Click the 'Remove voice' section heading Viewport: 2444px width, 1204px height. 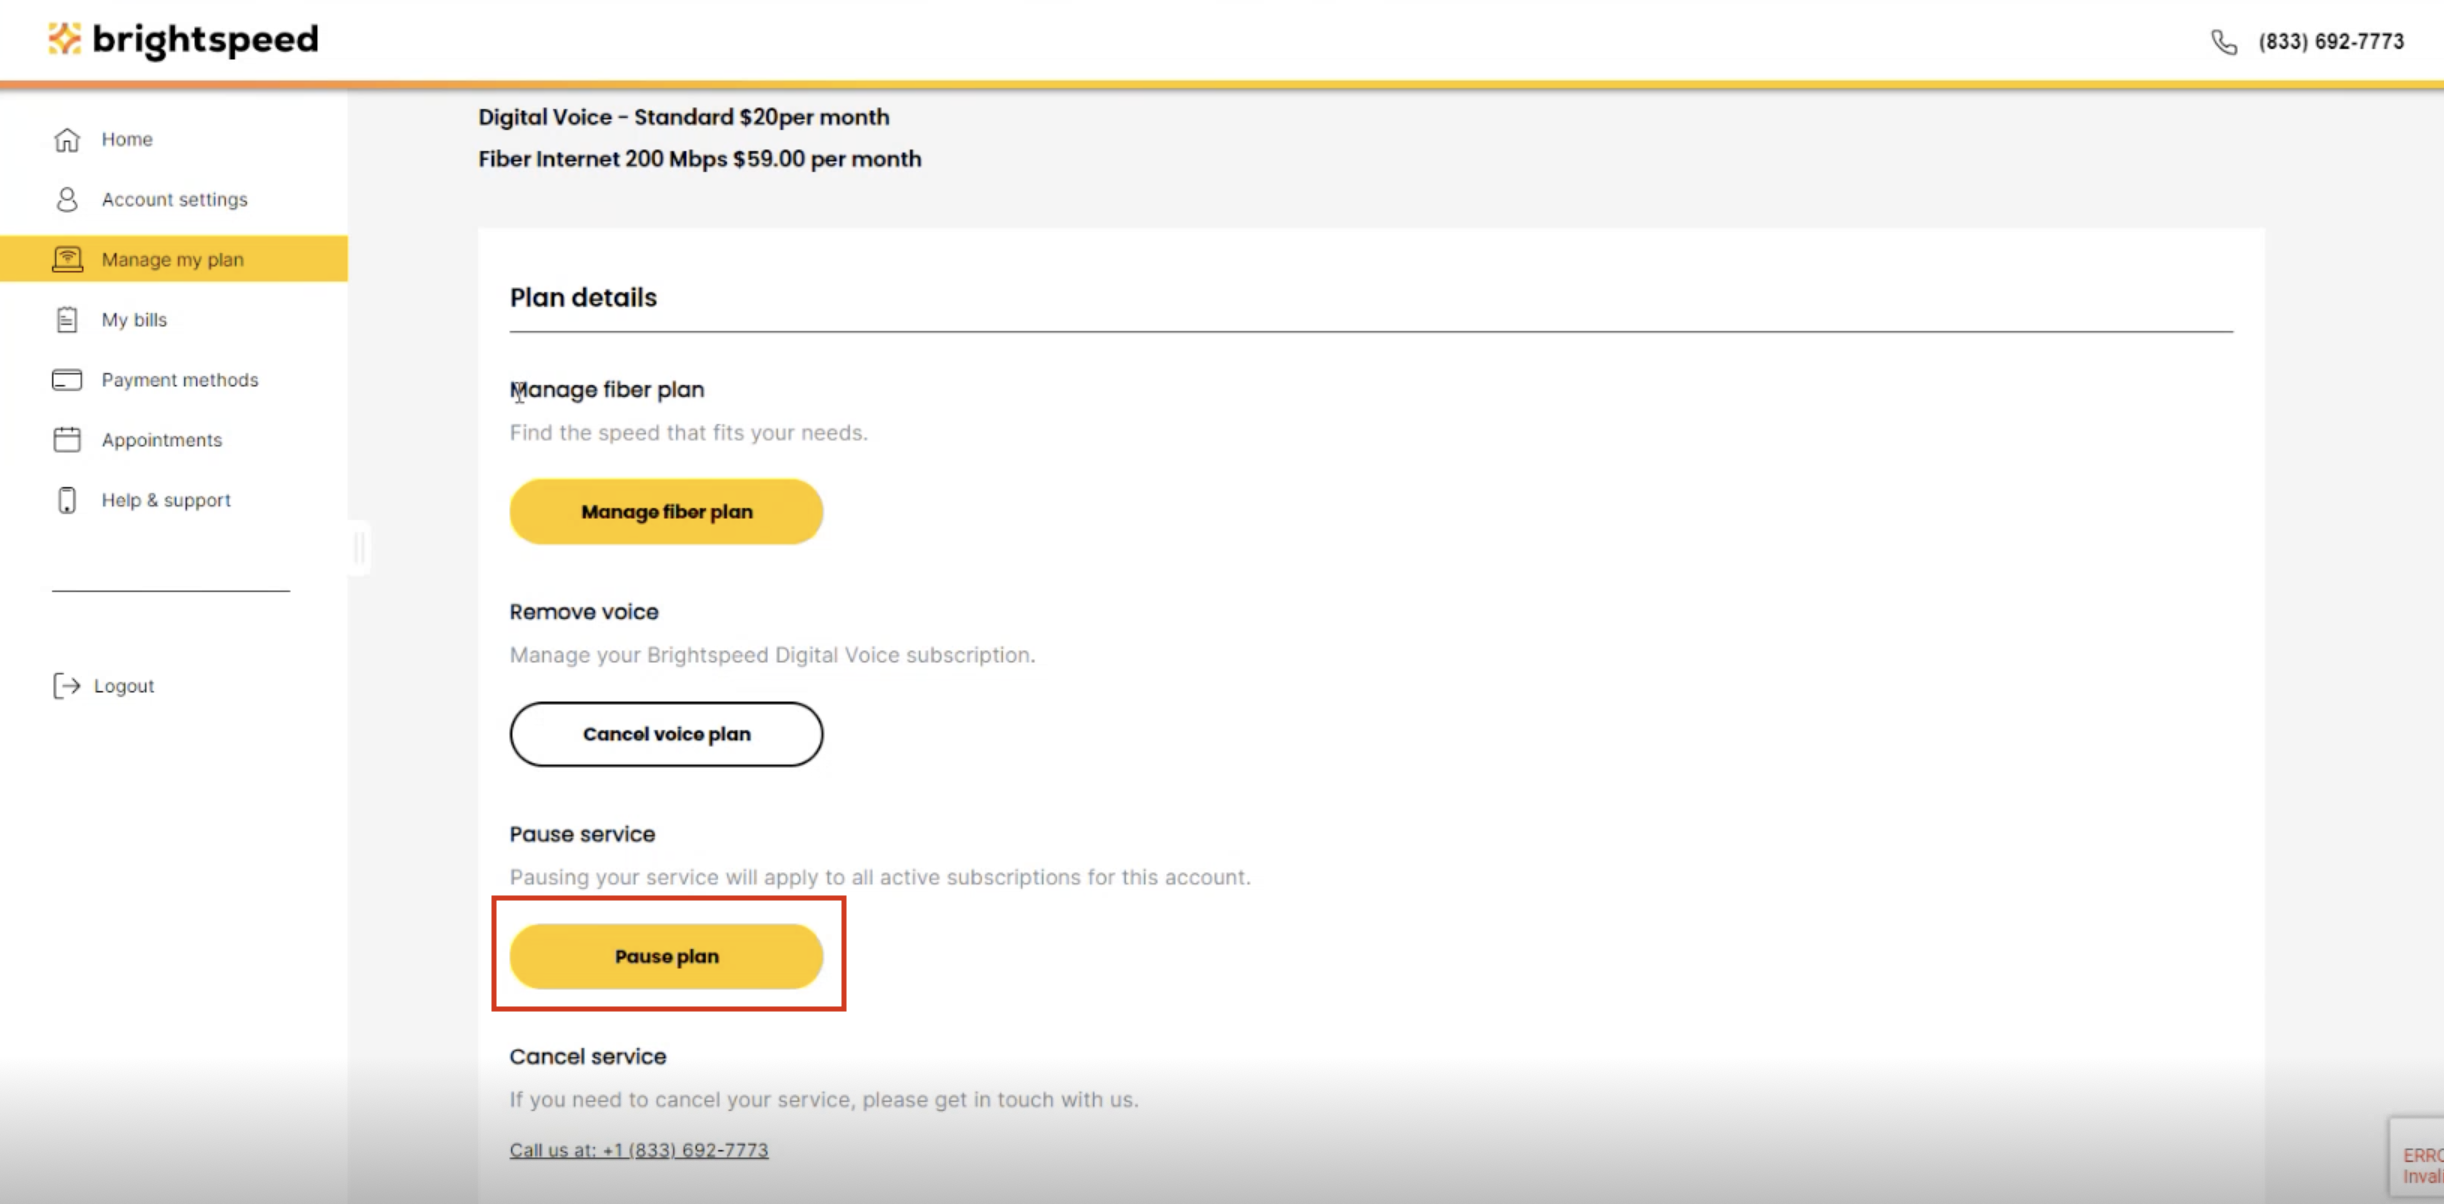coord(584,612)
